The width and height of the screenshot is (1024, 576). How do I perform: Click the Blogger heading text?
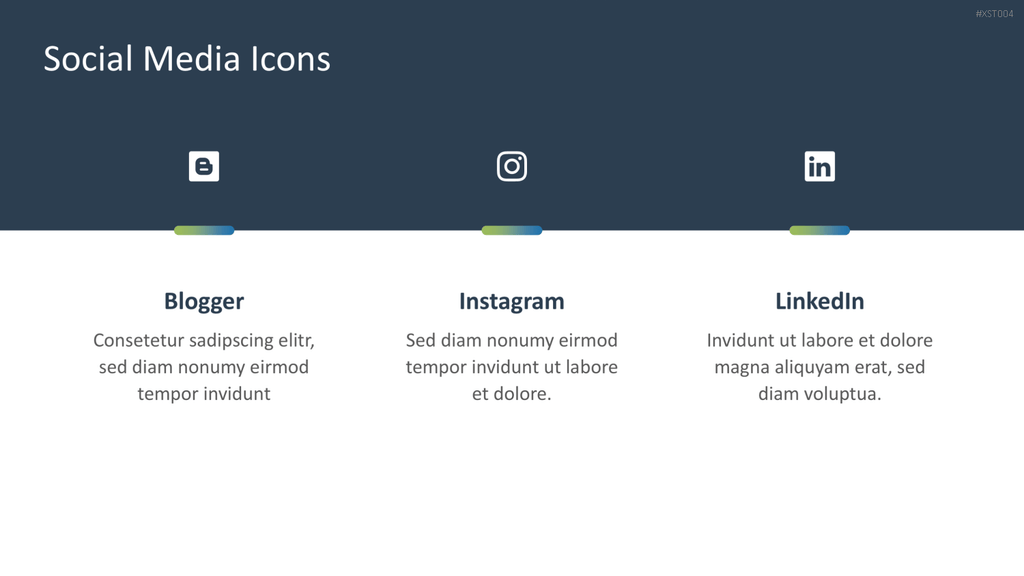click(204, 302)
